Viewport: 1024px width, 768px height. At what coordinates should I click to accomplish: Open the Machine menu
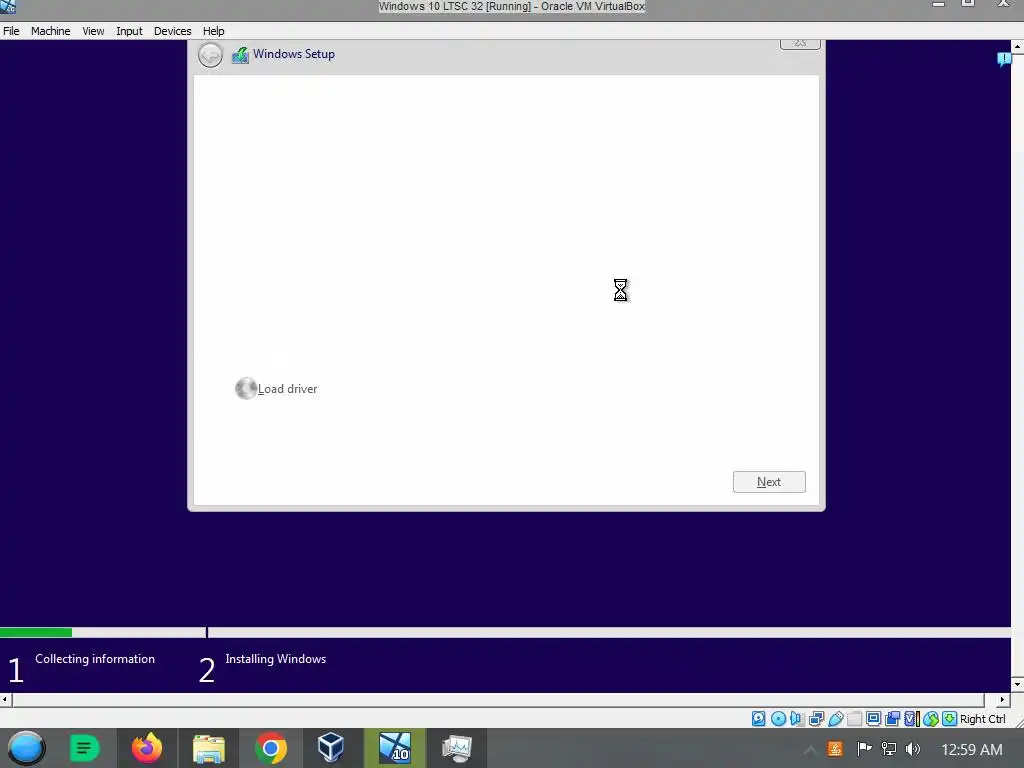click(50, 31)
